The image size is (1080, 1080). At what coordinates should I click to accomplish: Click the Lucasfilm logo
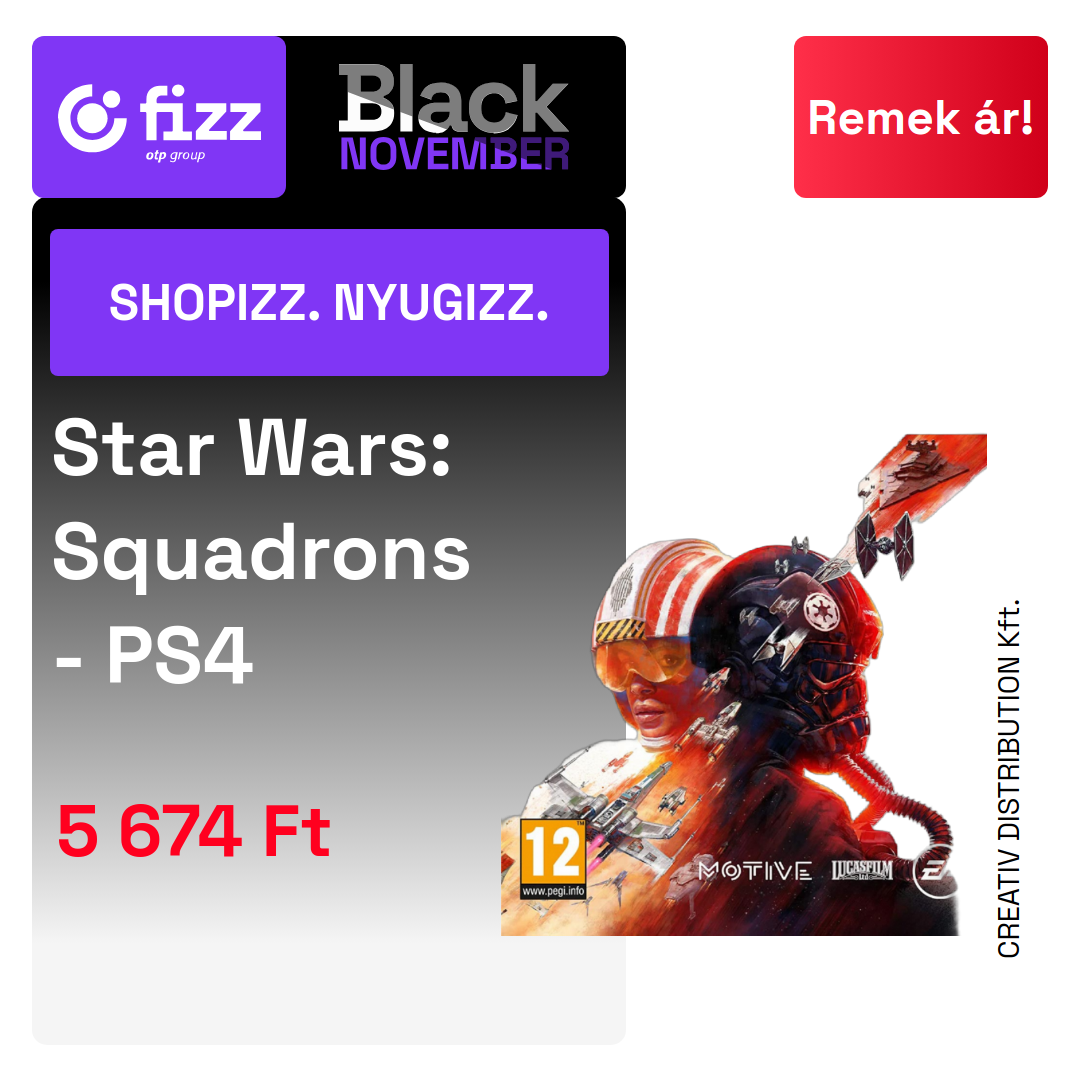pyautogui.click(x=862, y=871)
